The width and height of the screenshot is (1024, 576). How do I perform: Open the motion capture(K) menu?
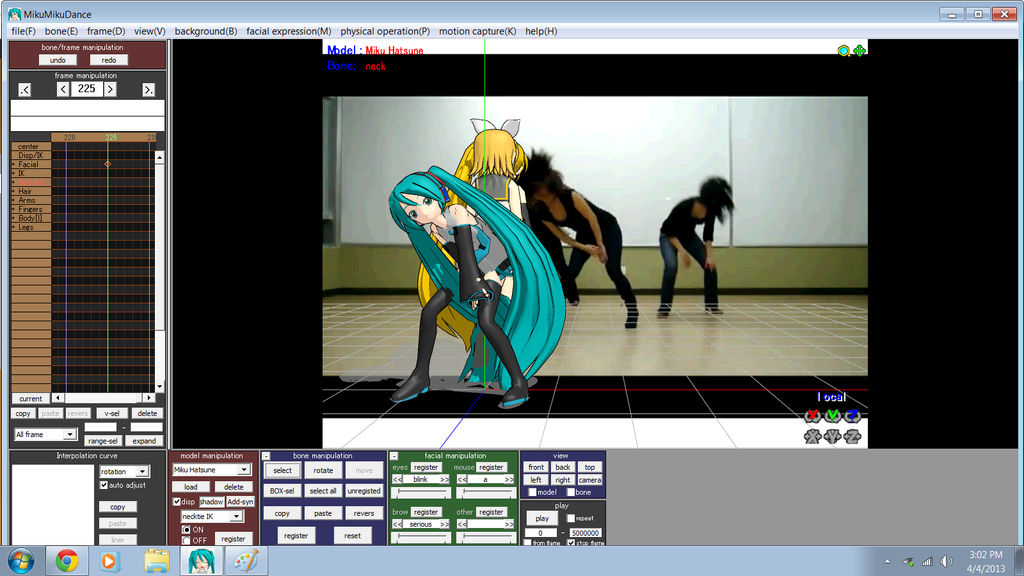[477, 31]
